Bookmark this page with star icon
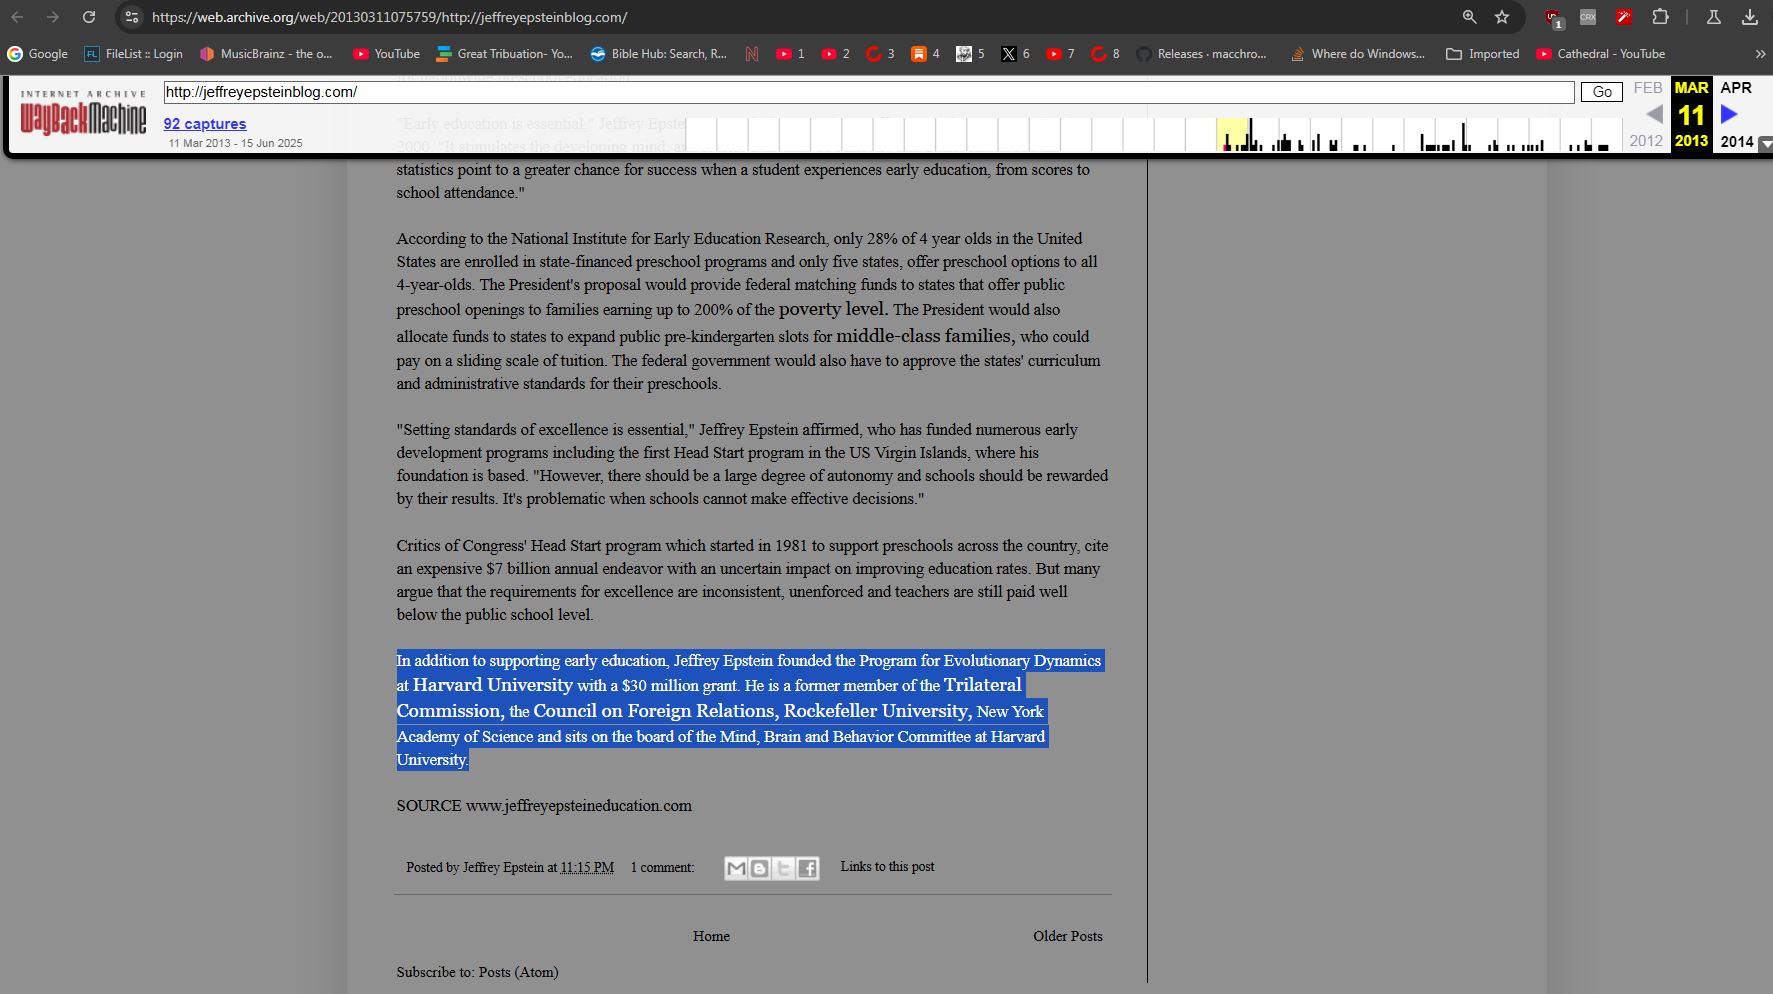Viewport: 1773px width, 994px height. (1502, 17)
